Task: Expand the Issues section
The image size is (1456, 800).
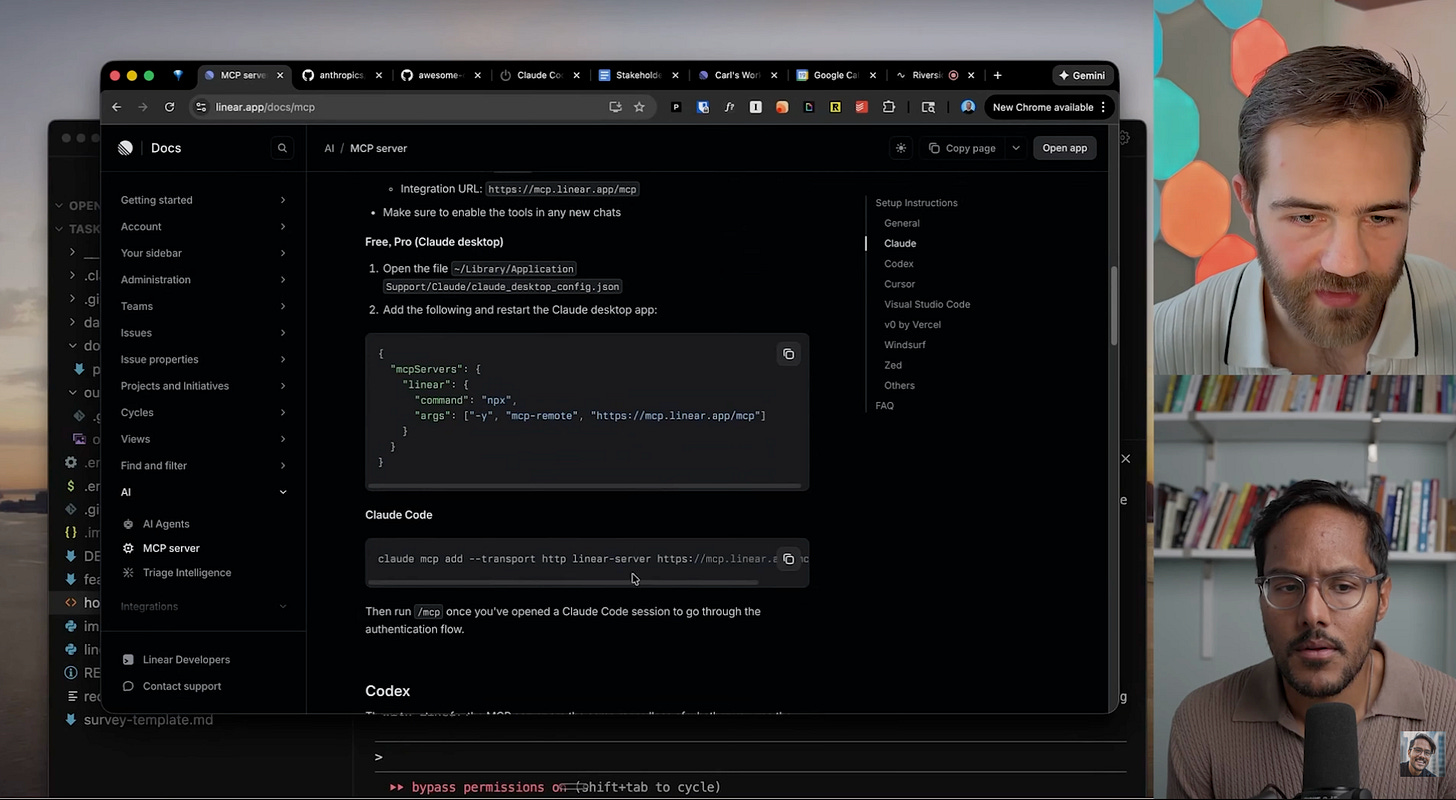Action: 203,333
